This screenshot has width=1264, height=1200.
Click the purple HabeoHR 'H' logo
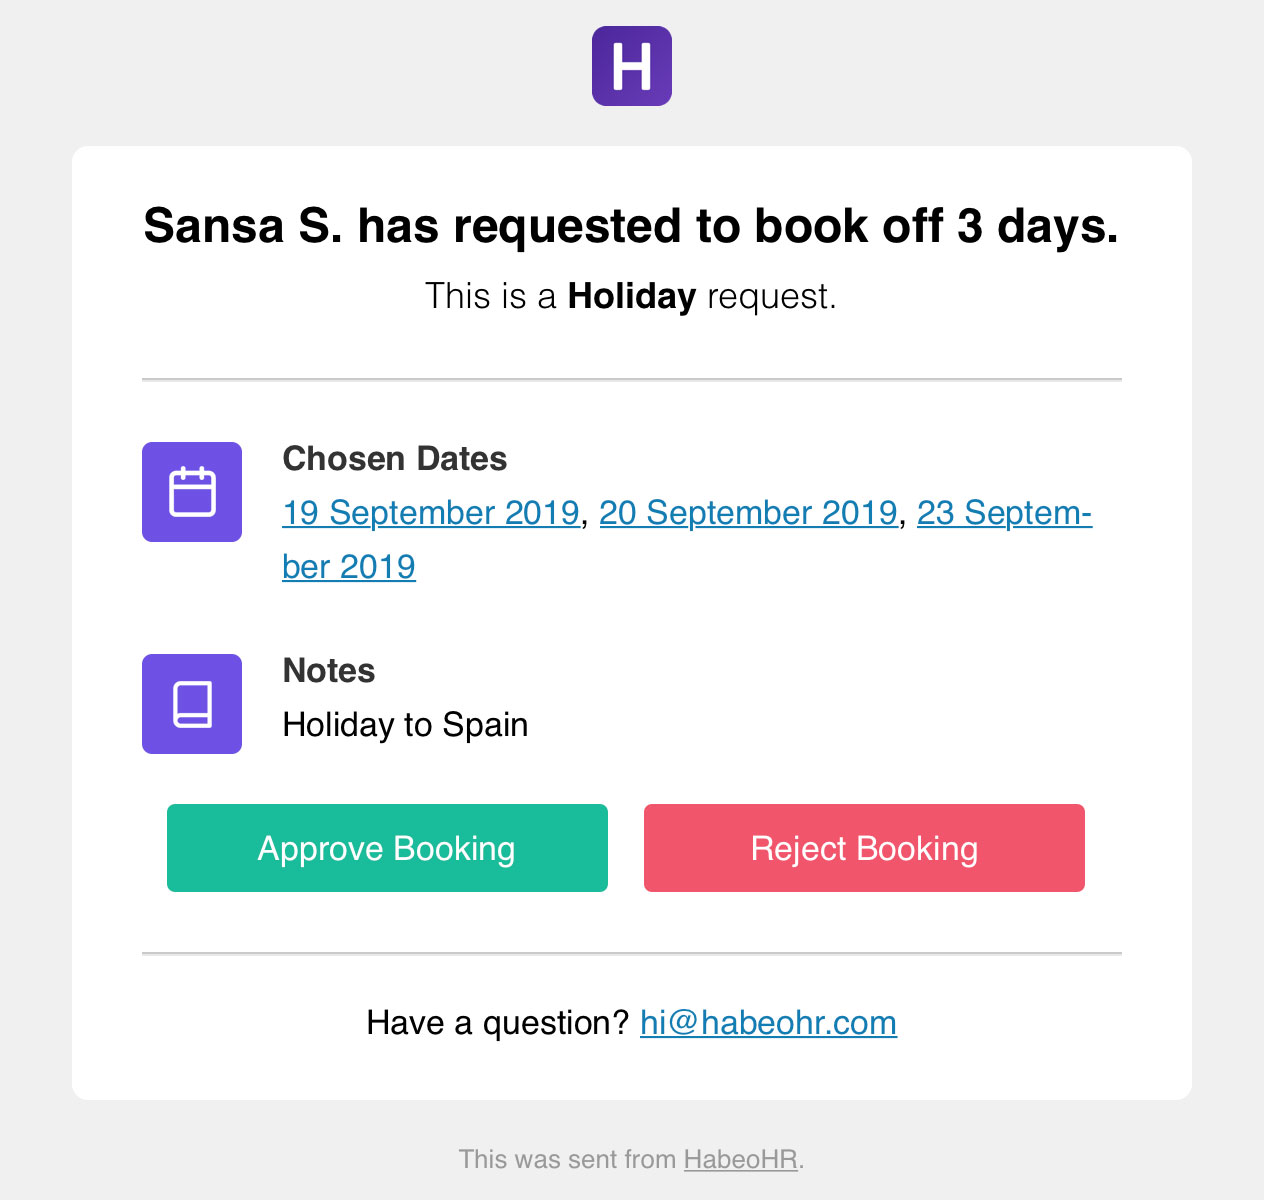pyautogui.click(x=631, y=66)
